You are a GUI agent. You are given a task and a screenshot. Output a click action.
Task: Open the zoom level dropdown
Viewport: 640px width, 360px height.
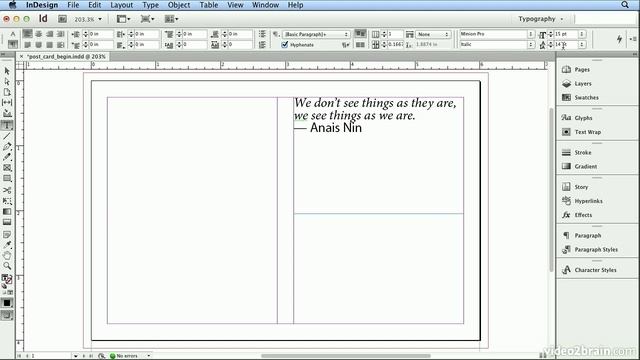click(100, 19)
